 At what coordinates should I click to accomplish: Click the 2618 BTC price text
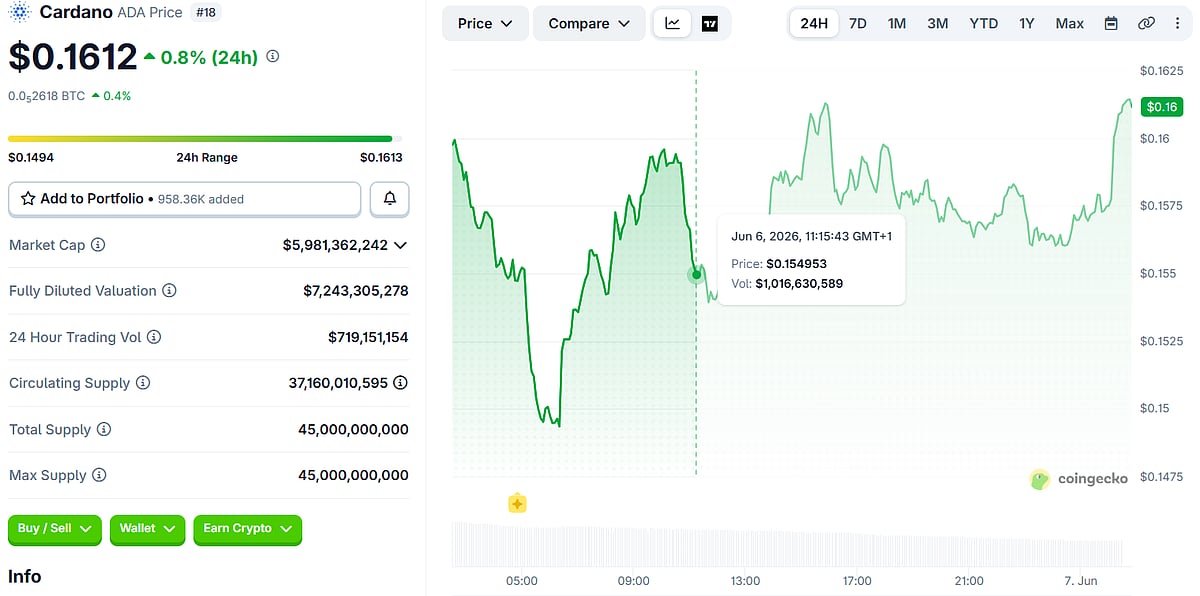46,96
